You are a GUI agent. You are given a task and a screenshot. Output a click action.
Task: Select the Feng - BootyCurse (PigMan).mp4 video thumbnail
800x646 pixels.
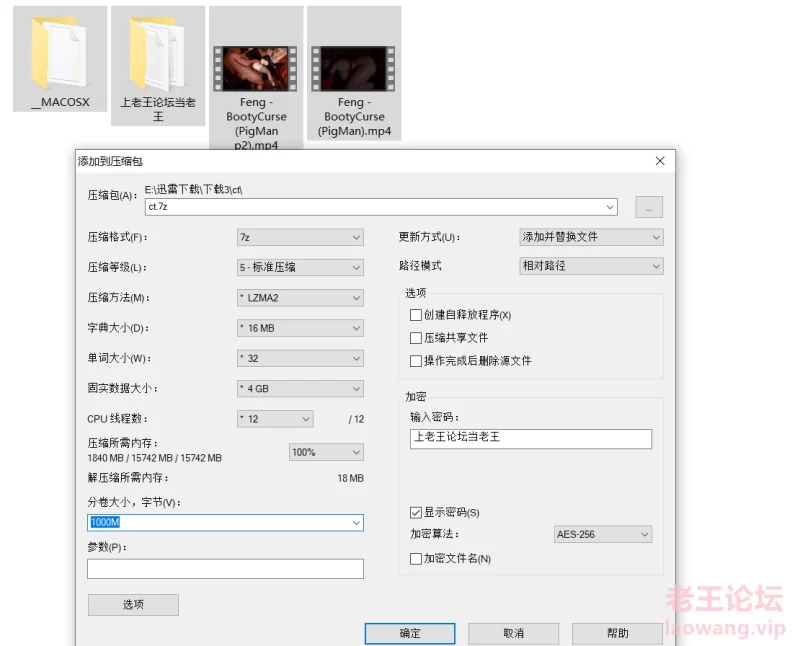(x=353, y=69)
